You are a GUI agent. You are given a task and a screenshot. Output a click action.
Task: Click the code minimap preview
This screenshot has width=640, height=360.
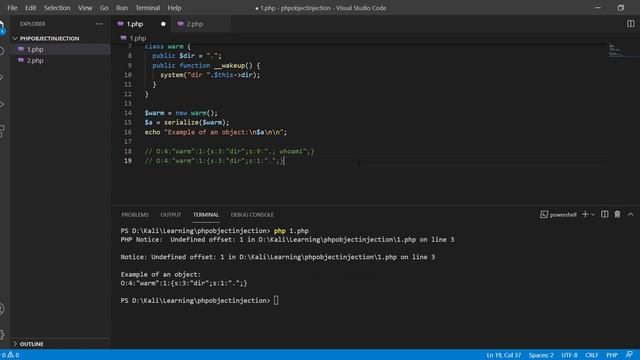point(616,50)
